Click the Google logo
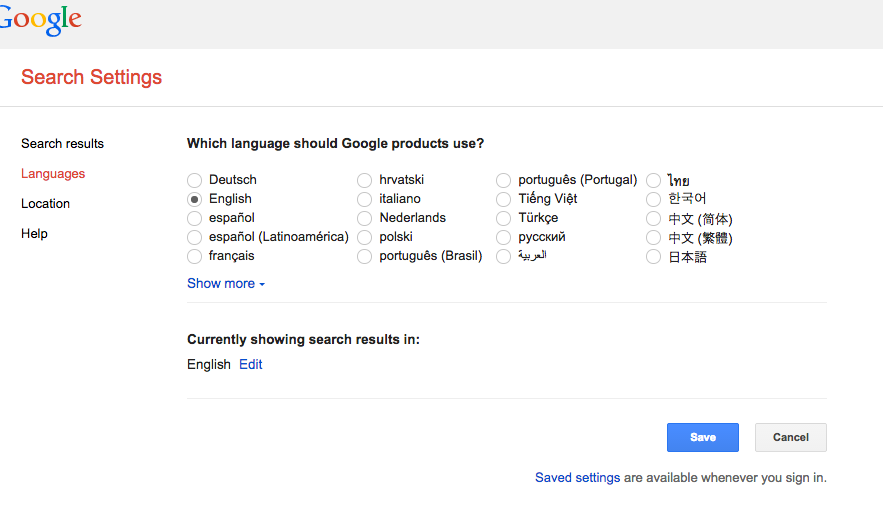The height and width of the screenshot is (519, 883). coord(40,20)
